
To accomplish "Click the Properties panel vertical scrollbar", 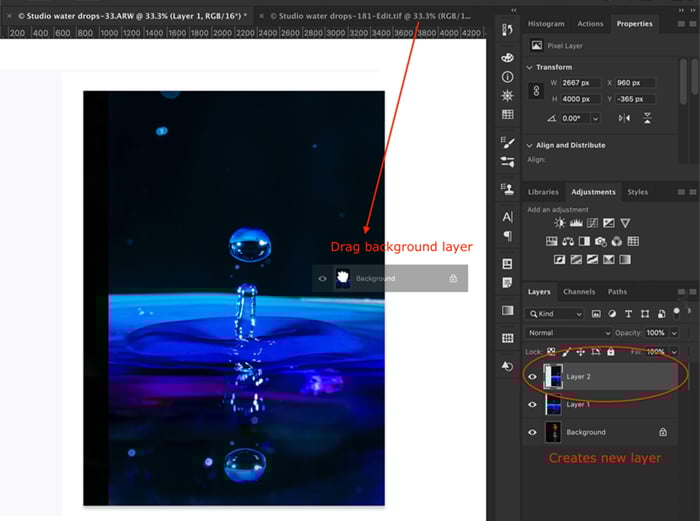I will 683,83.
